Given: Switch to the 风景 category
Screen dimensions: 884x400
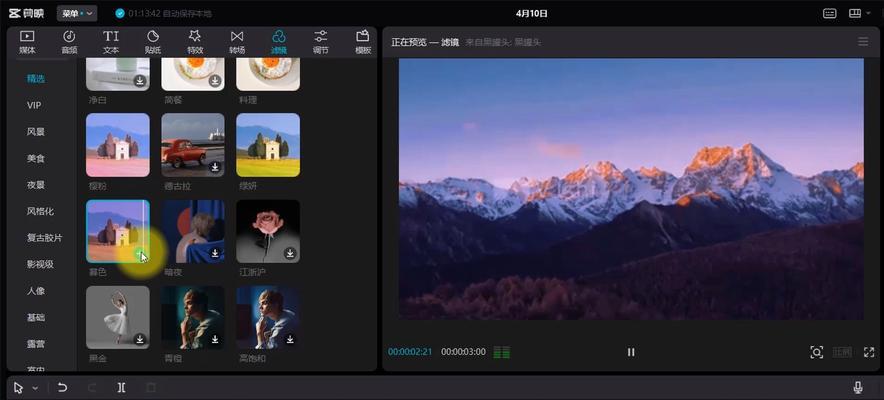Looking at the screenshot, I should tap(36, 132).
